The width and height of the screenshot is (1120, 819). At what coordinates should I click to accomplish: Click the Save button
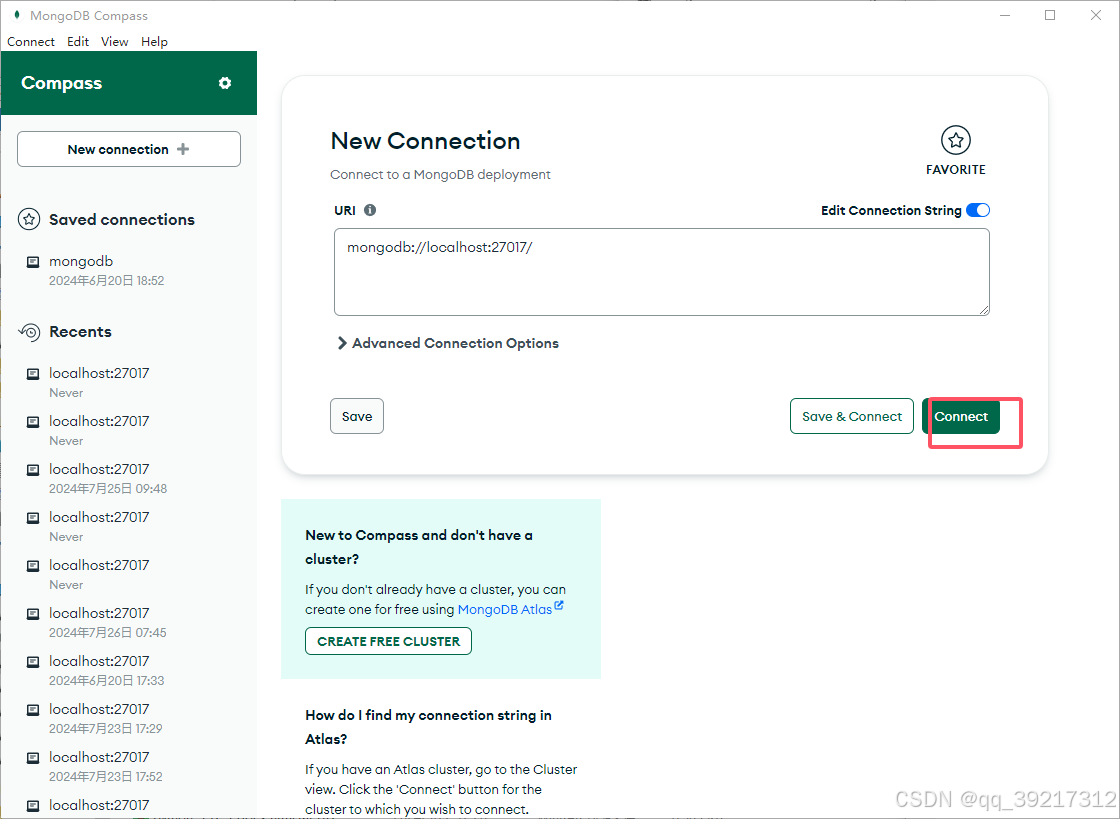tap(356, 416)
